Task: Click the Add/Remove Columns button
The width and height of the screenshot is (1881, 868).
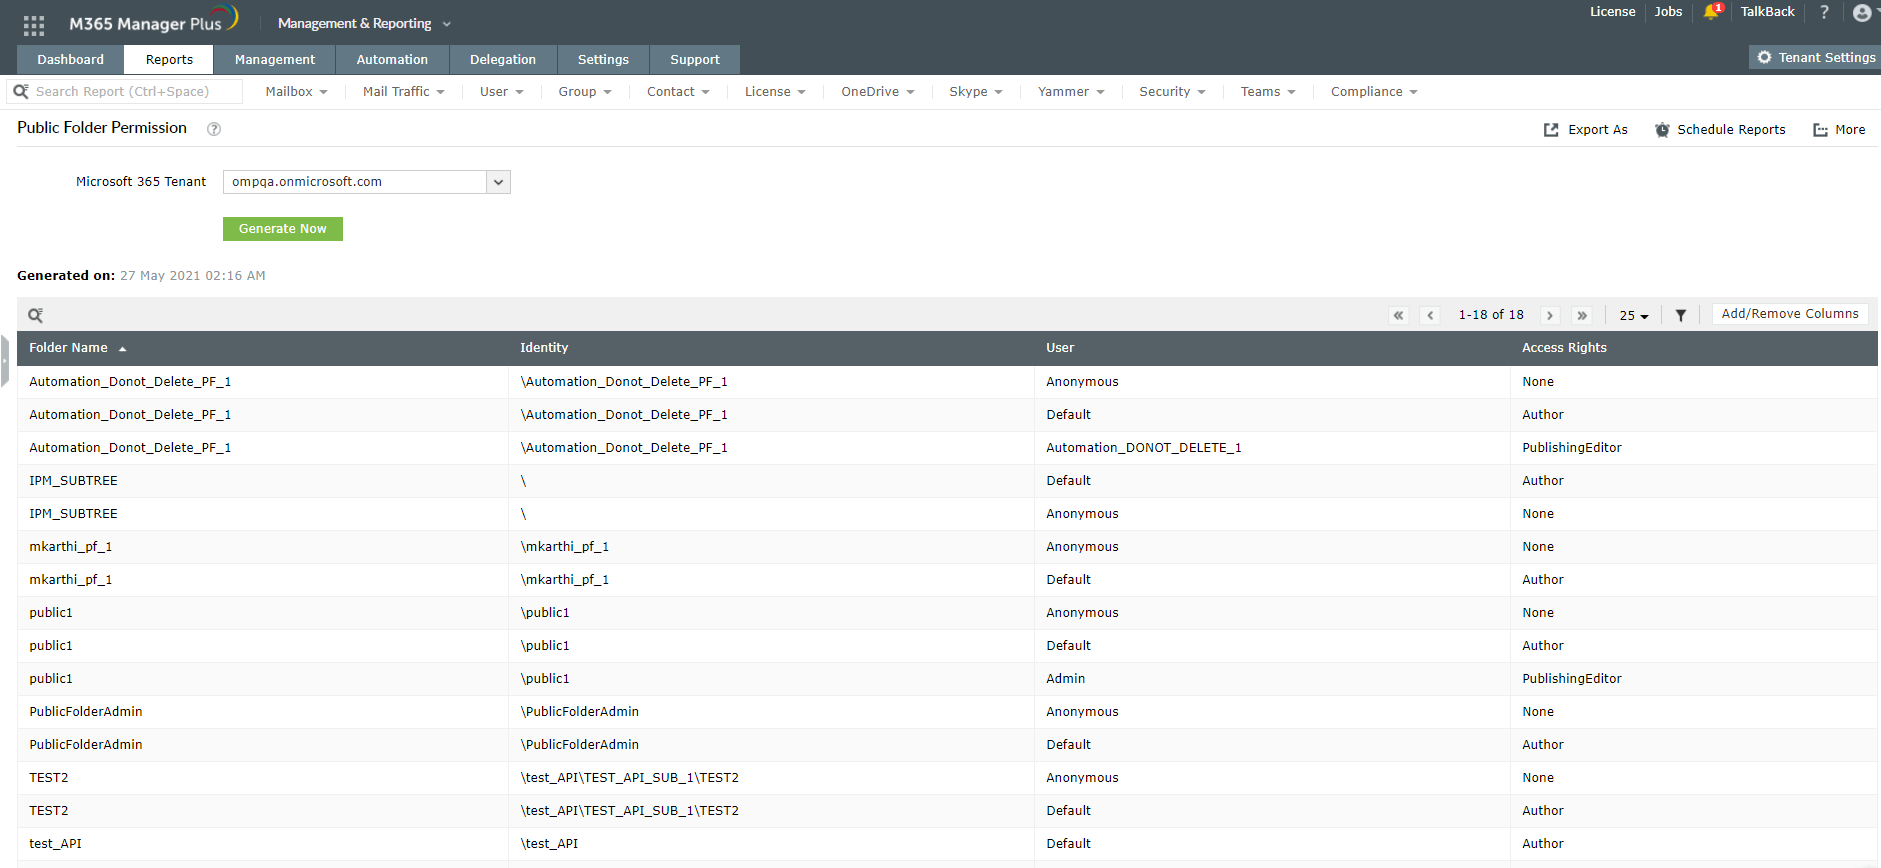Action: pos(1789,314)
